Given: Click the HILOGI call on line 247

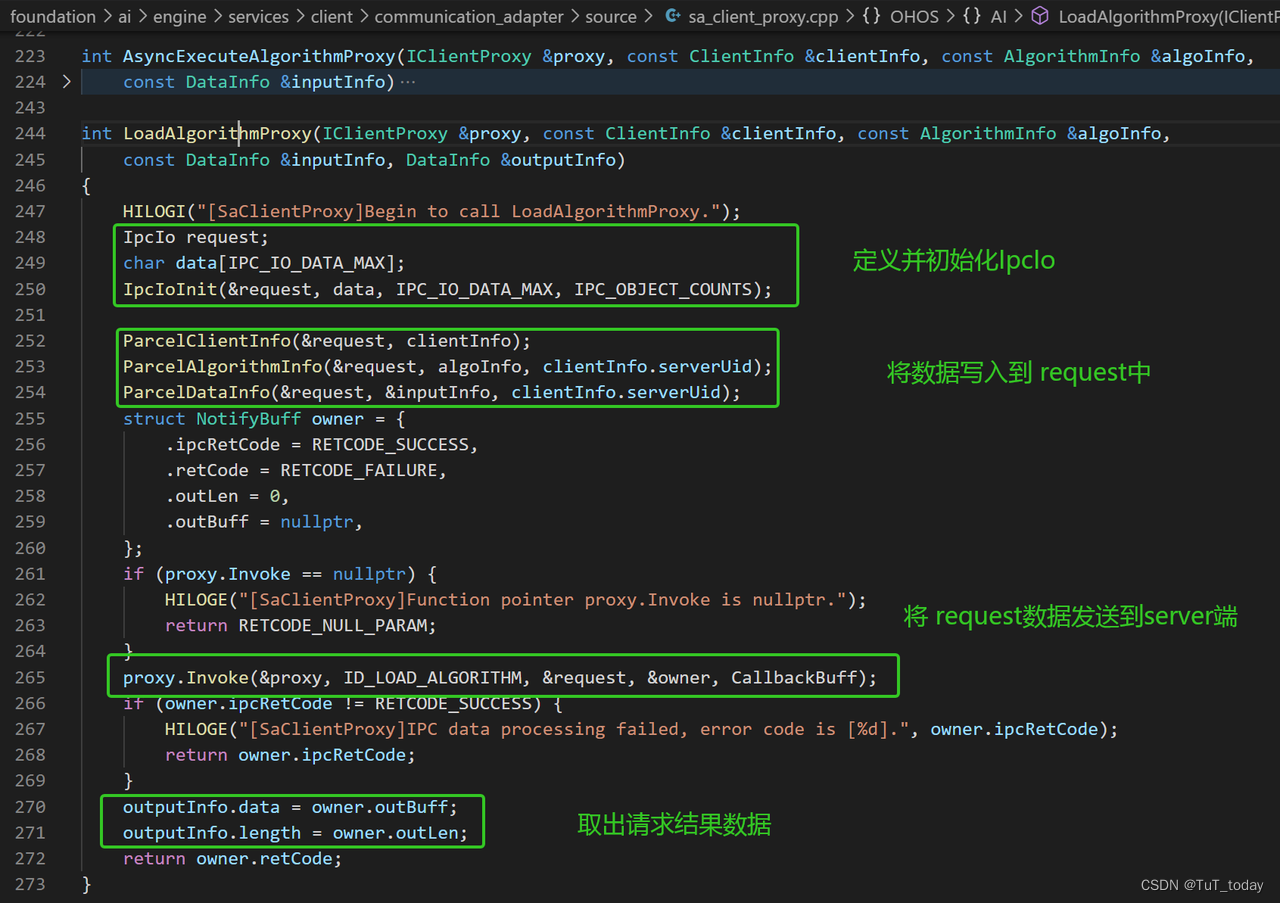Looking at the screenshot, I should 432,212.
